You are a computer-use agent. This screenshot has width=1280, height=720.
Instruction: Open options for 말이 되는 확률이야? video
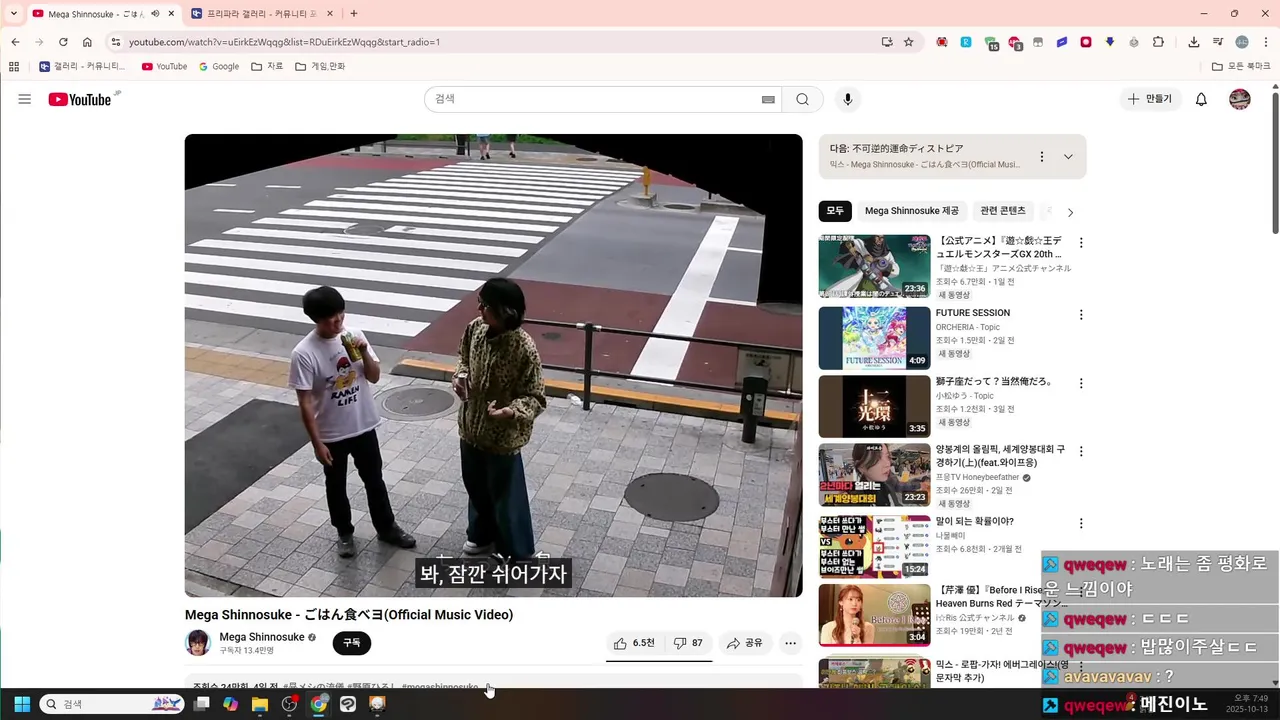click(x=1081, y=523)
